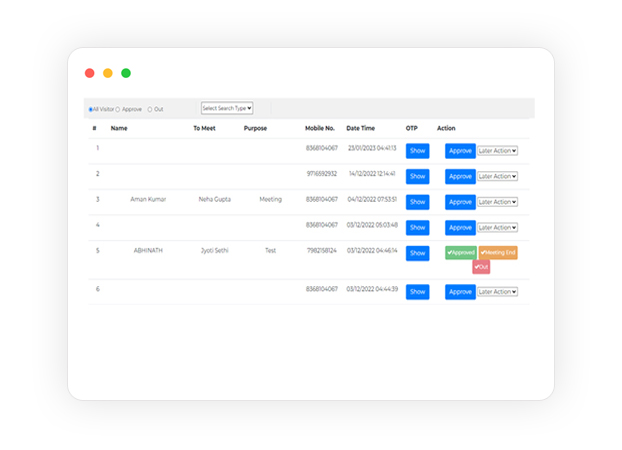Viewport: 622px width, 450px height.
Task: Click the 23/01/2023 04:41:13 date cell
Action: (x=372, y=148)
